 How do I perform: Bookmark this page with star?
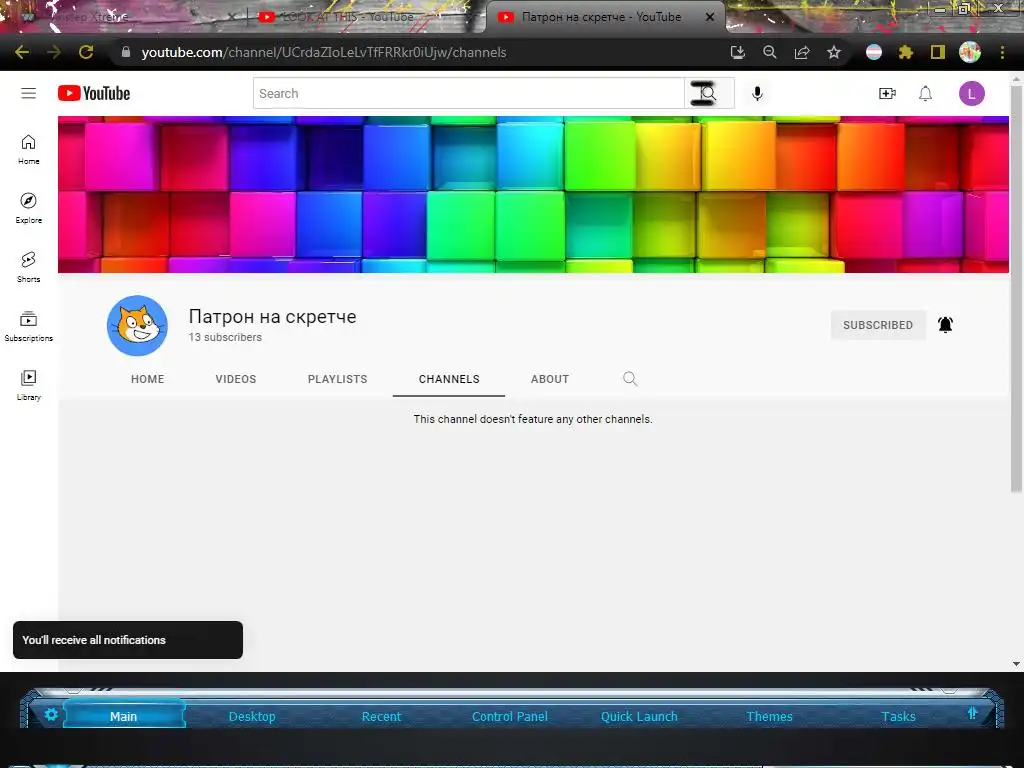833,52
